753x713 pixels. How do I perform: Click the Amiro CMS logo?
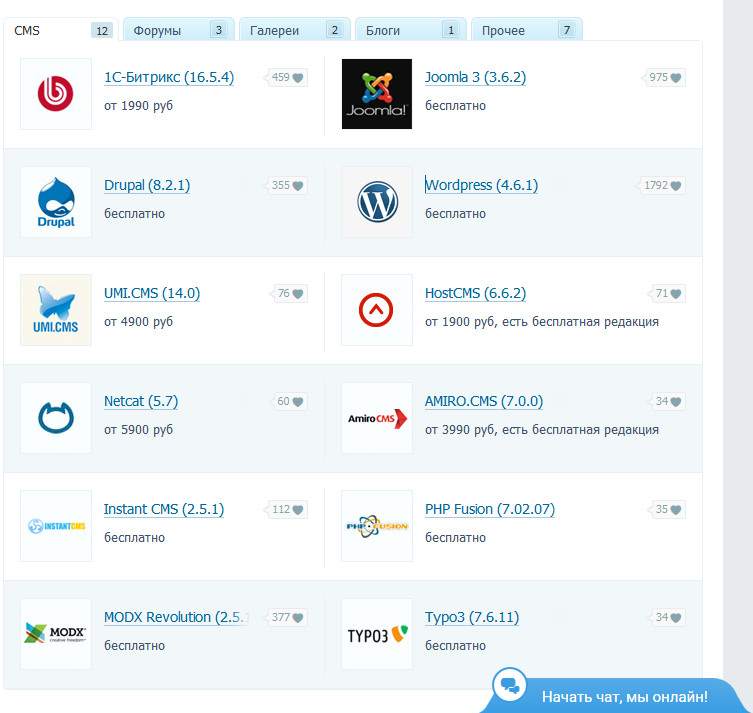tap(377, 418)
